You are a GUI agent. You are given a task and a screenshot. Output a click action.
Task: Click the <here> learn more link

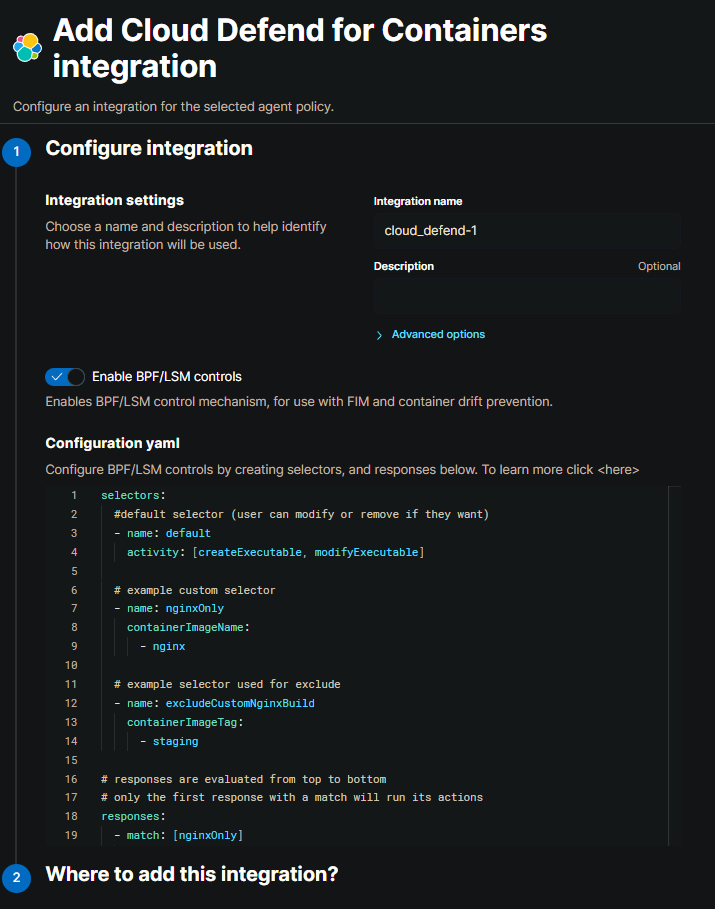click(x=615, y=469)
